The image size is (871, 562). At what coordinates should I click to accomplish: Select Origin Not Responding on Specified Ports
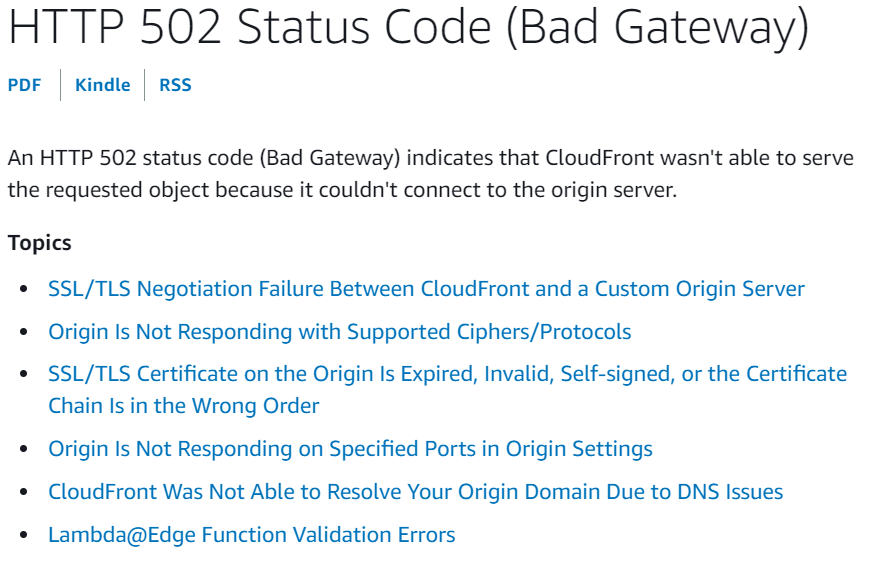pyautogui.click(x=350, y=449)
